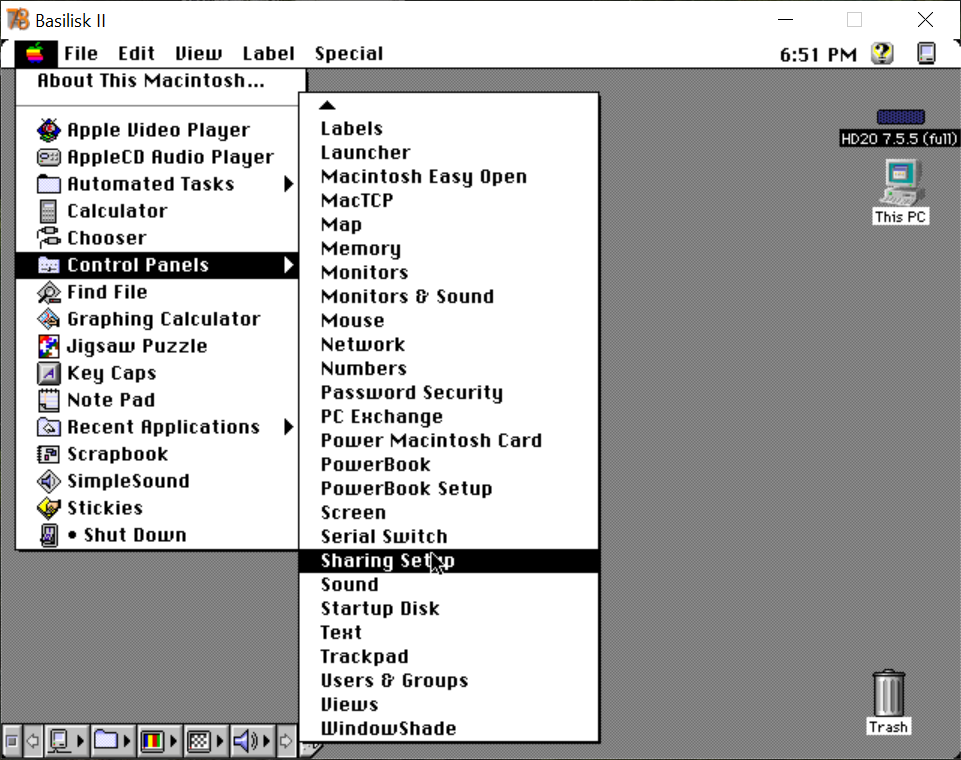Choose Map control panel
Image resolution: width=961 pixels, height=760 pixels.
449,224
